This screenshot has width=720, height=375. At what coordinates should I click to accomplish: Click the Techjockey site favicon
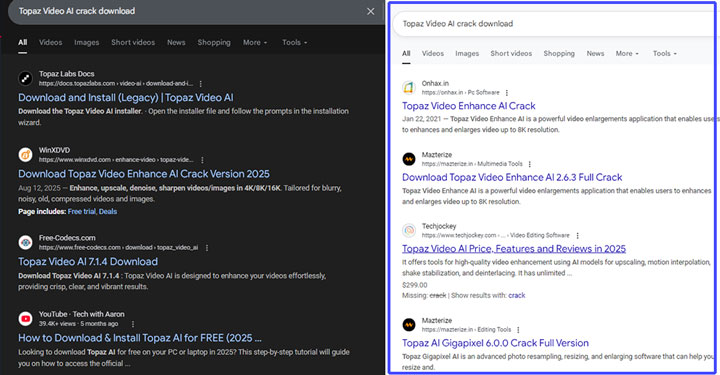409,230
